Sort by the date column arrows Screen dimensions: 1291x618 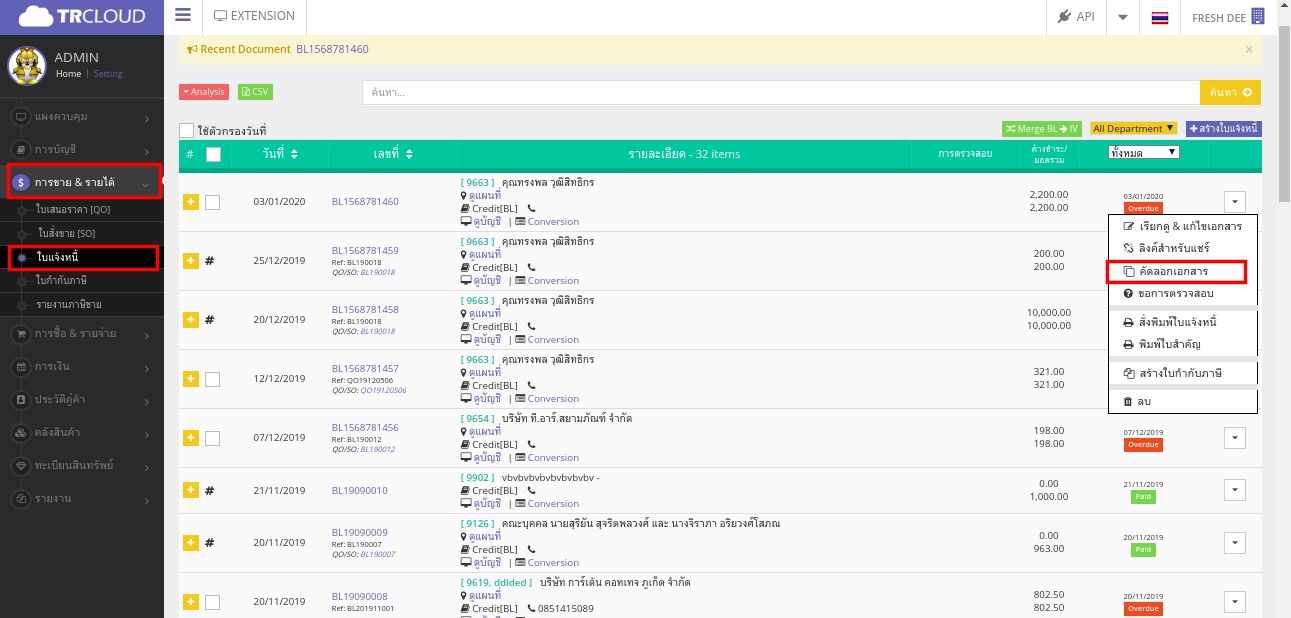pyautogui.click(x=294, y=154)
